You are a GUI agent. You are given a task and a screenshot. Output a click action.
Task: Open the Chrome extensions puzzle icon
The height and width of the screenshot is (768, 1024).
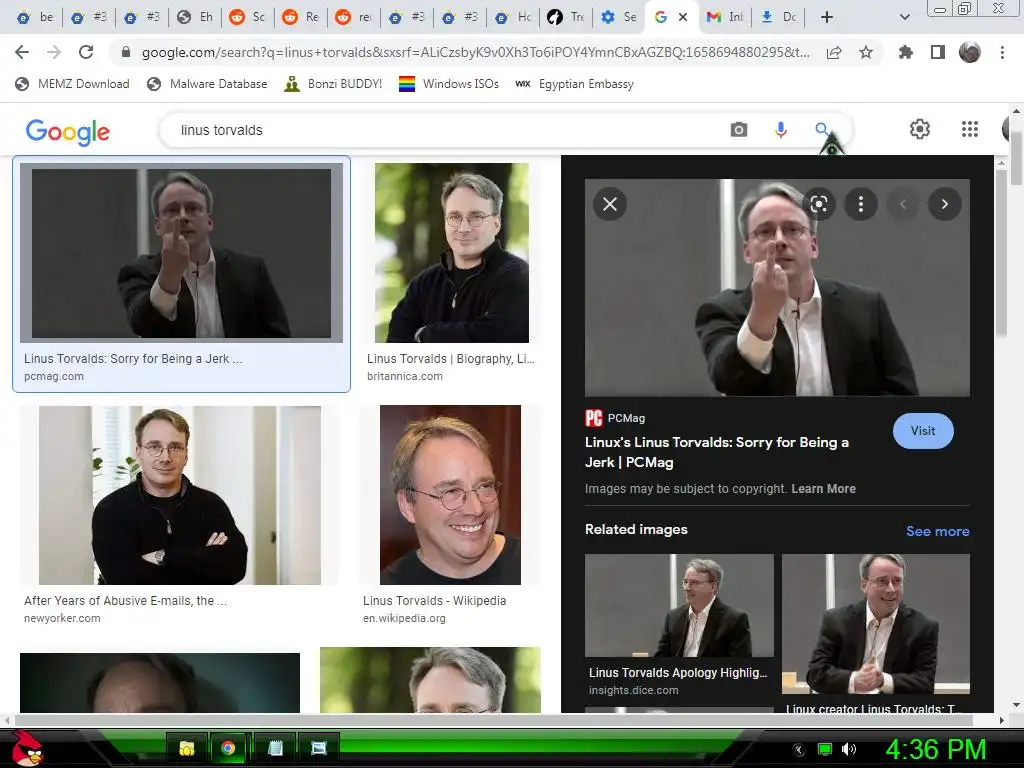(x=906, y=52)
